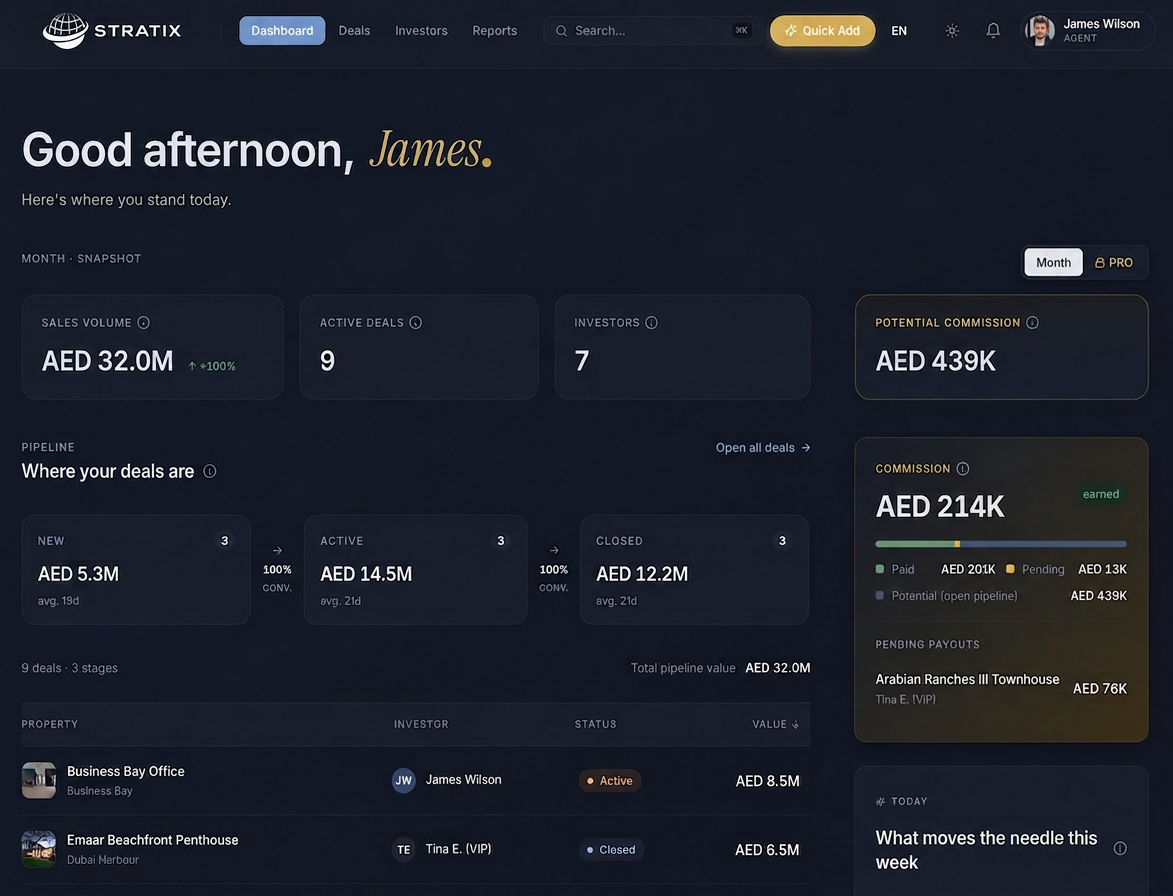Image resolution: width=1173 pixels, height=896 pixels.
Task: Sort table by Value column arrow
Action: click(x=795, y=725)
